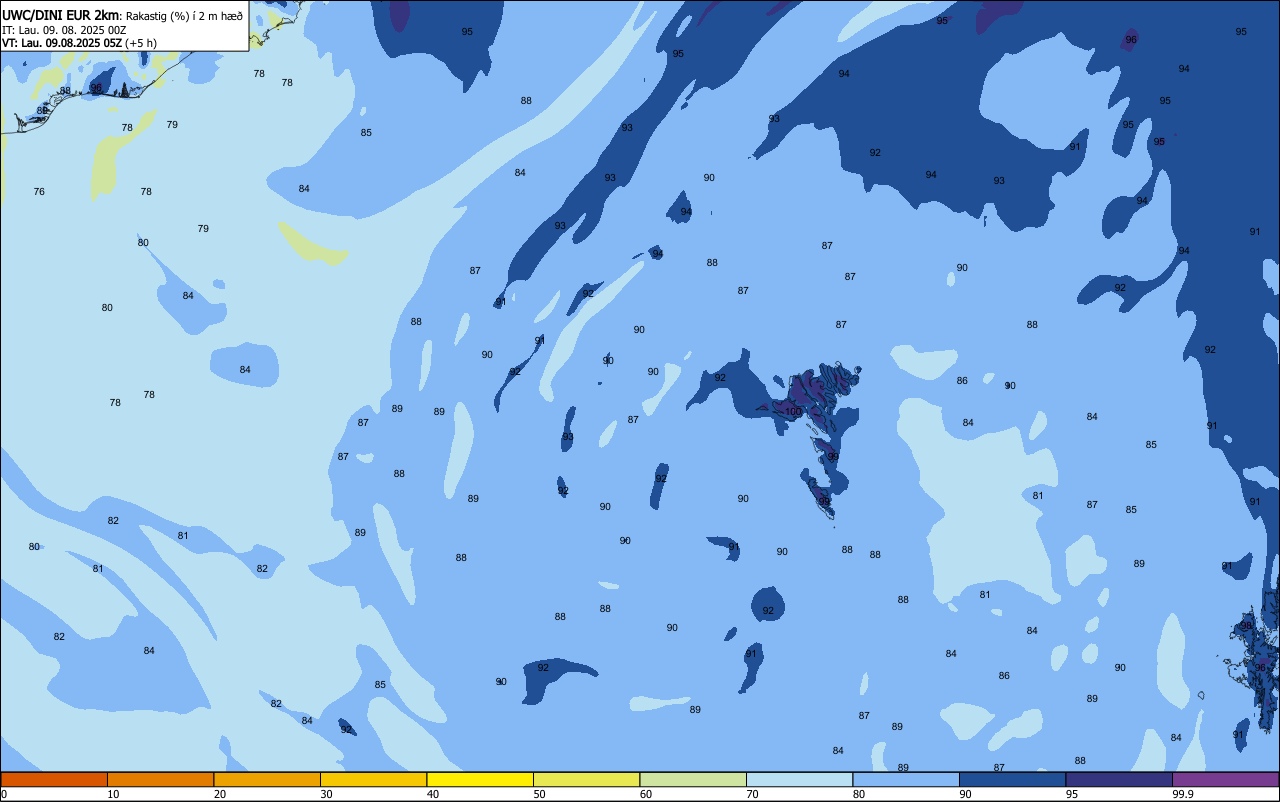The height and width of the screenshot is (802, 1280).
Task: Pick the 50–60 pale yellow legend swatch
Action: point(586,779)
